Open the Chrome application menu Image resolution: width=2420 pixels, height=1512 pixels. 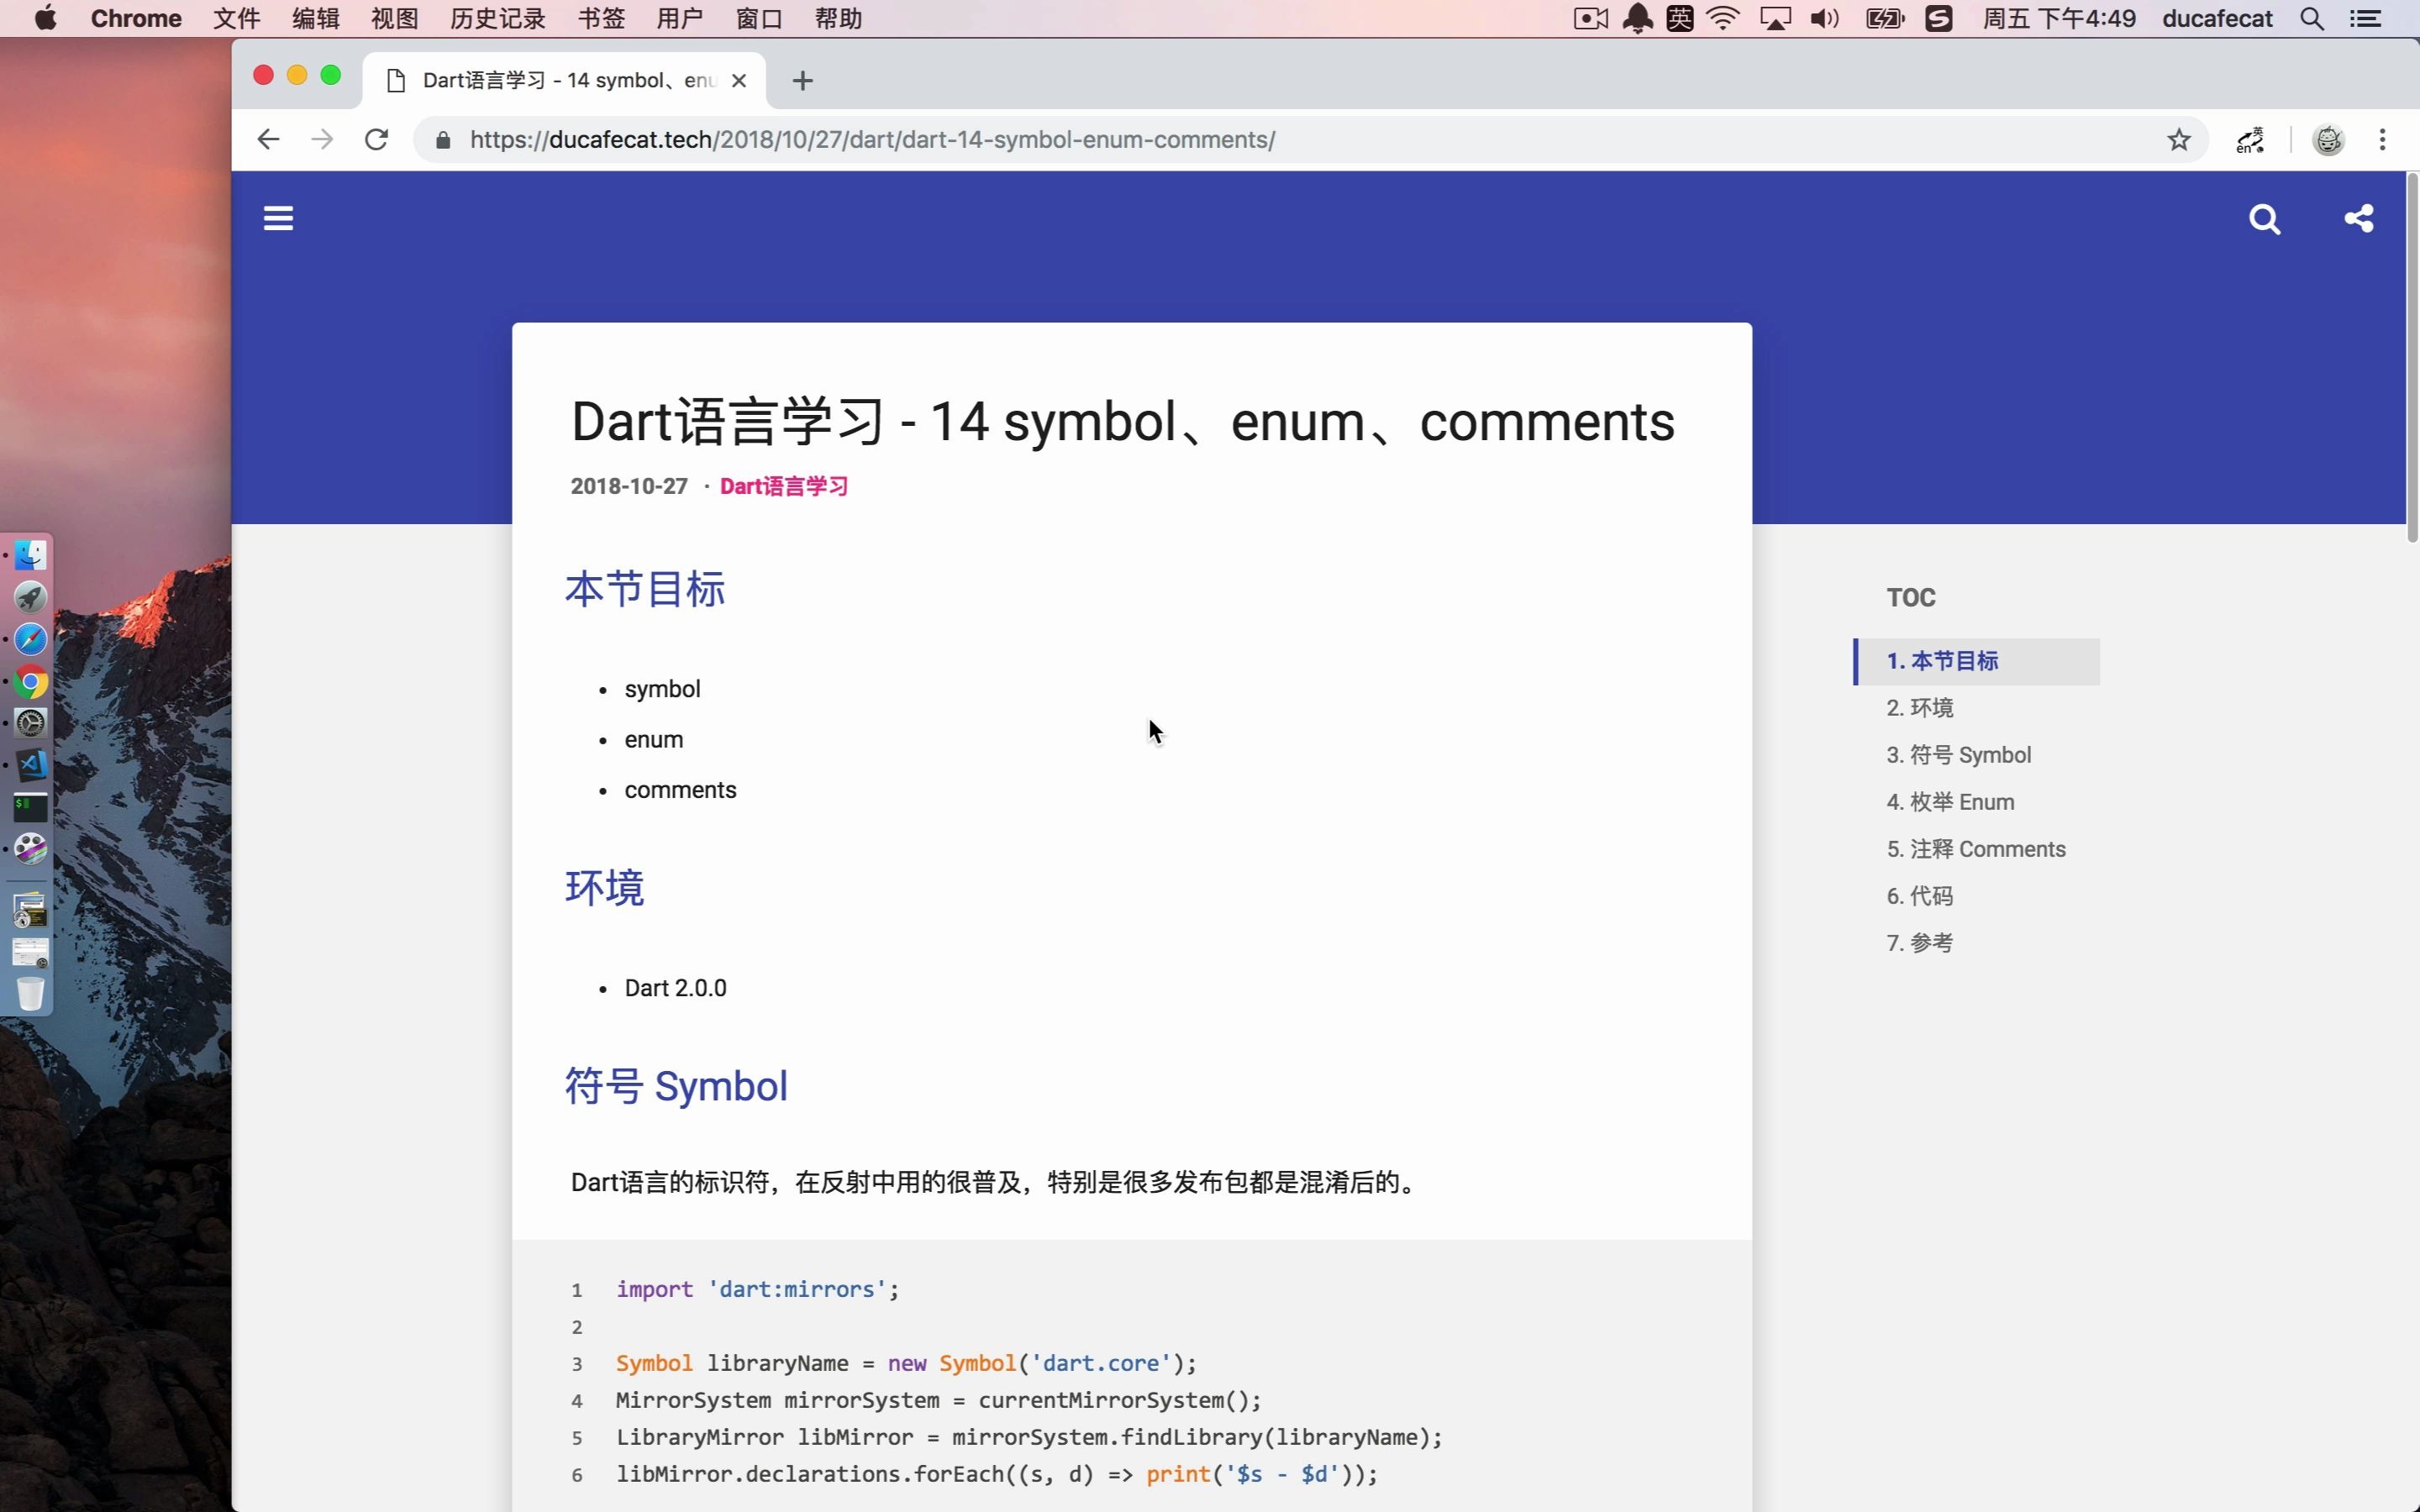coord(136,18)
